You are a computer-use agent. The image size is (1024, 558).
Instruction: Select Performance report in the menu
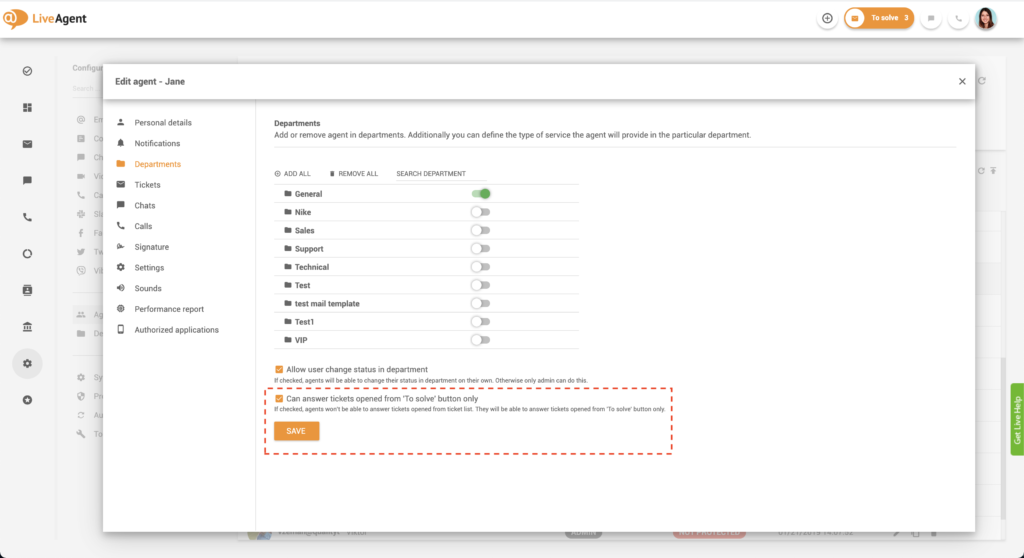click(x=169, y=309)
